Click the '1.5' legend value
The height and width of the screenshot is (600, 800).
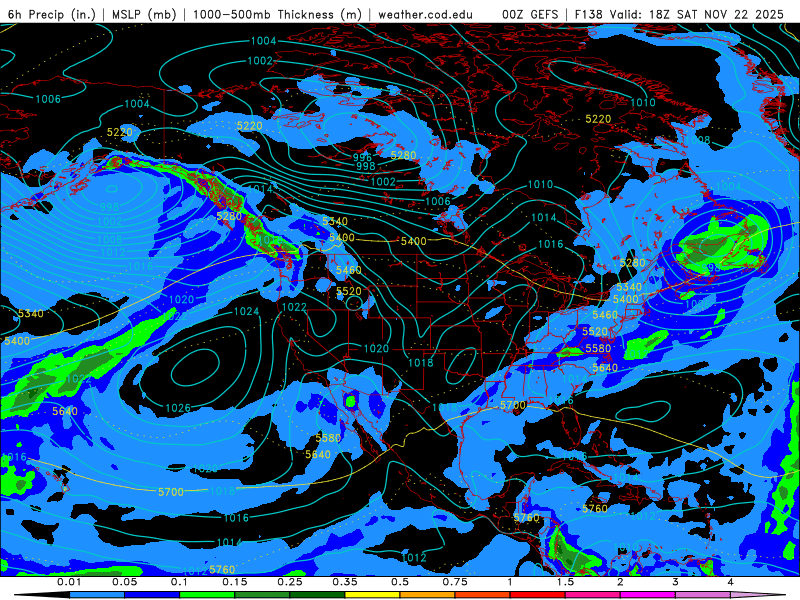point(565,582)
